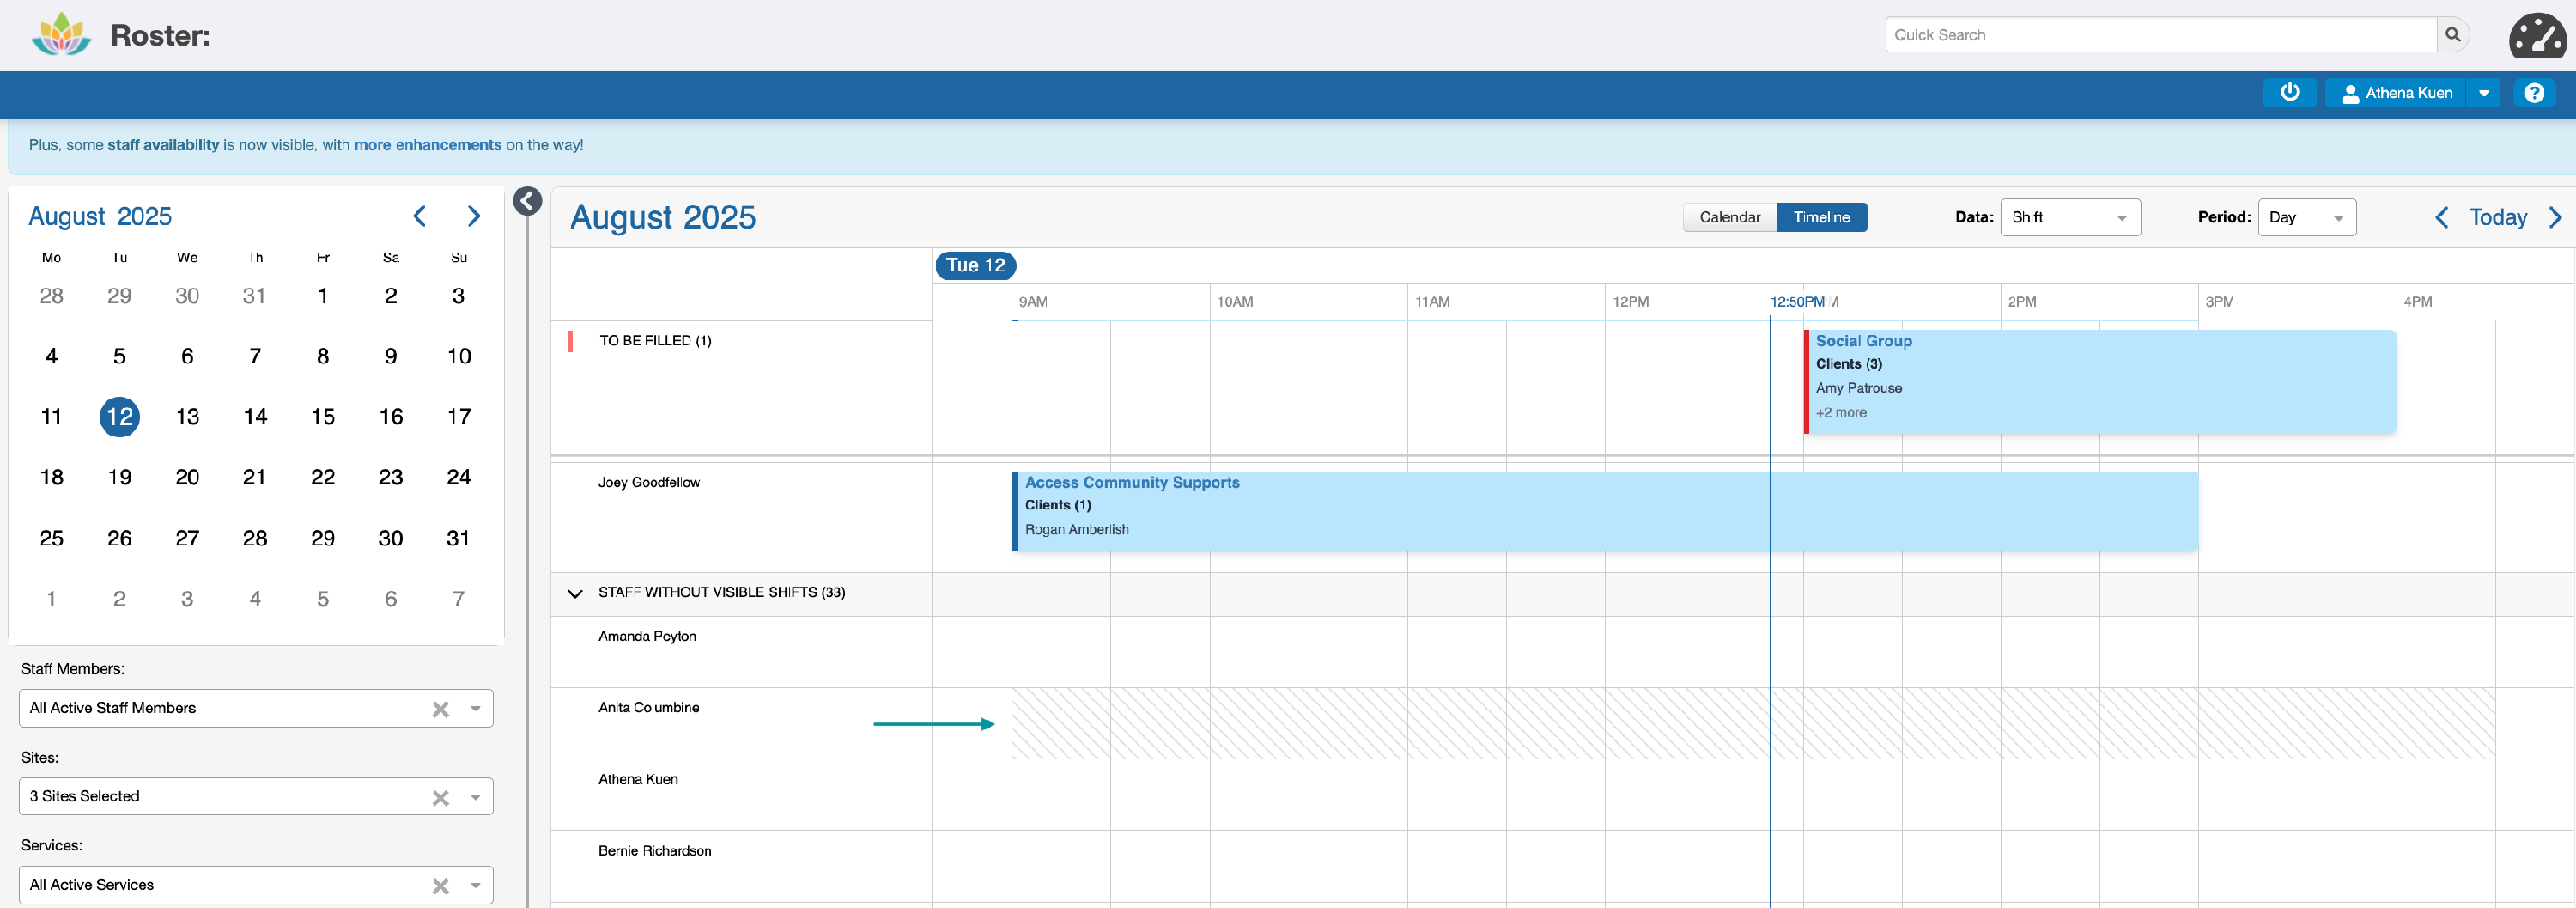This screenshot has height=908, width=2576.
Task: Select August 13 in mini calendar
Action: (x=187, y=417)
